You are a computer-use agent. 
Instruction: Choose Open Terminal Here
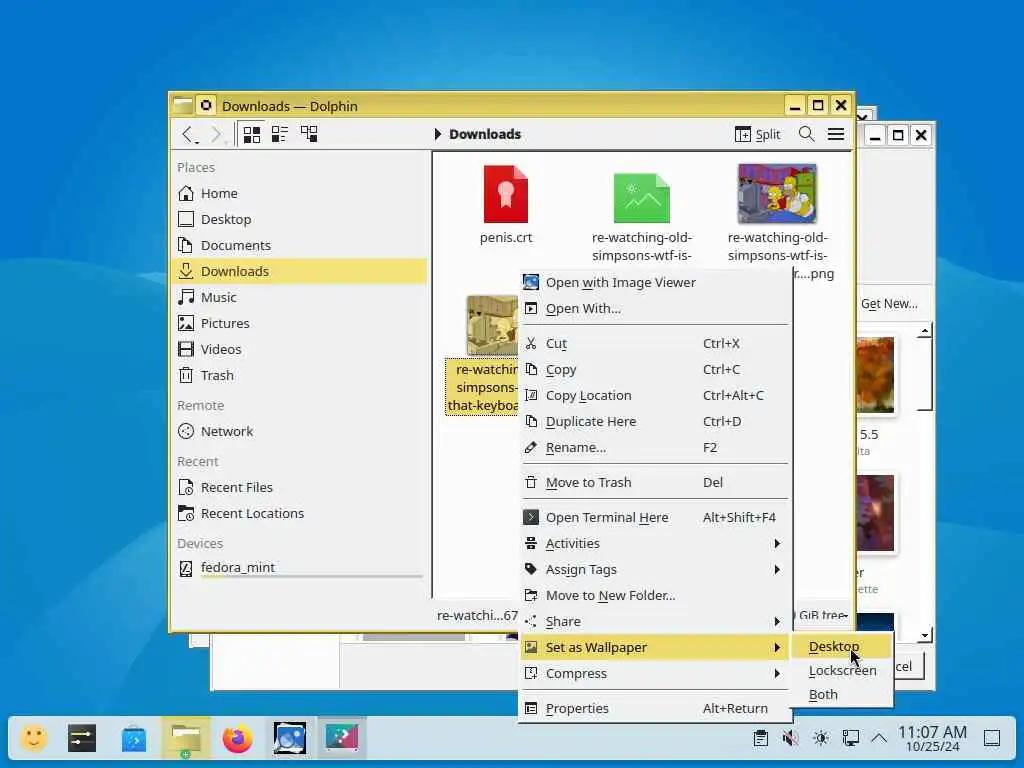coord(655,517)
